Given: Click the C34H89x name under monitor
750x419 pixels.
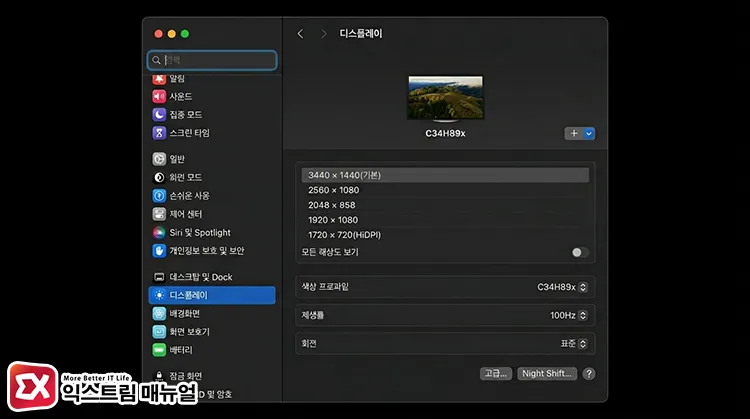Looking at the screenshot, I should pyautogui.click(x=445, y=133).
